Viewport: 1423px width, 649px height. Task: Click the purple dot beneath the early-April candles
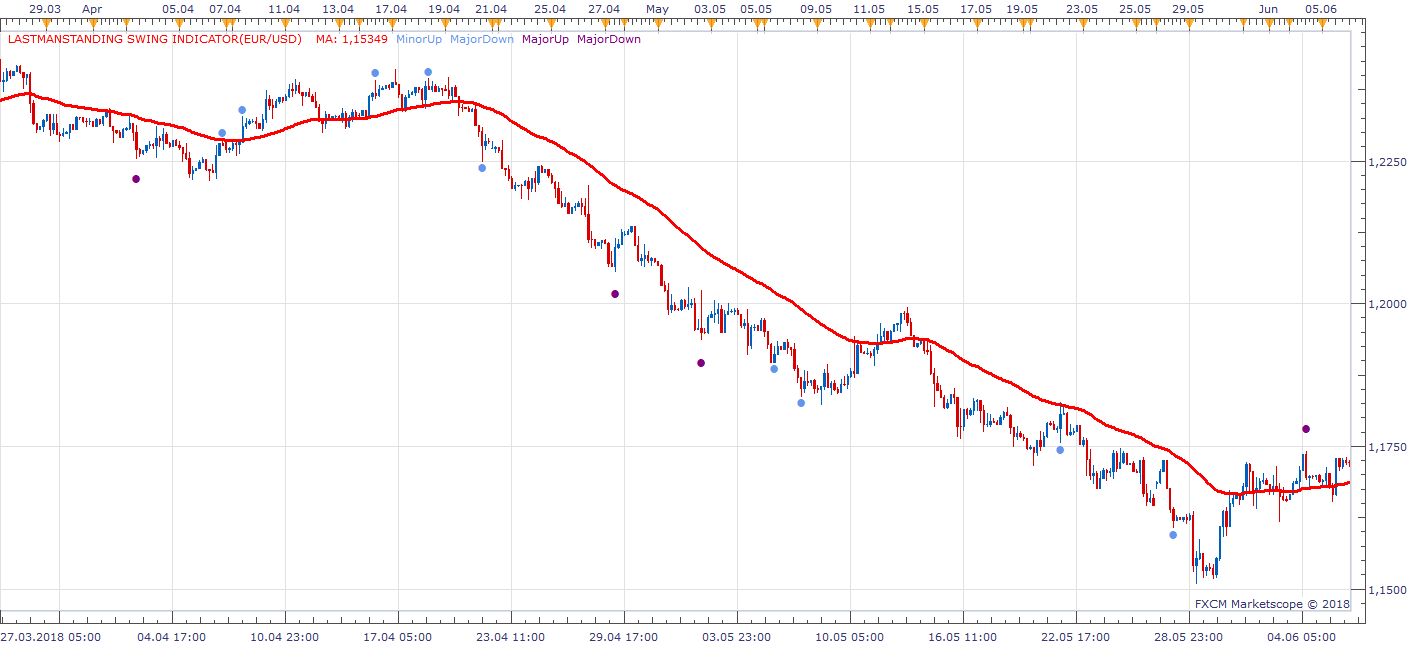point(136,179)
